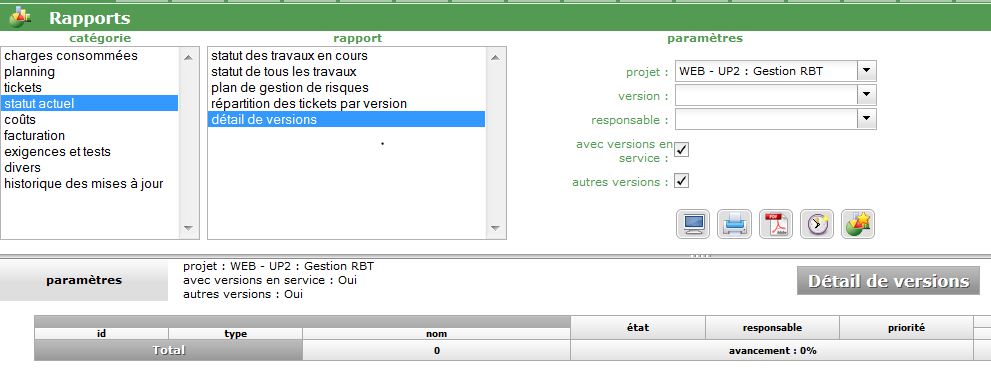Click the 'id' column header
The image size is (991, 389).
(x=101, y=333)
